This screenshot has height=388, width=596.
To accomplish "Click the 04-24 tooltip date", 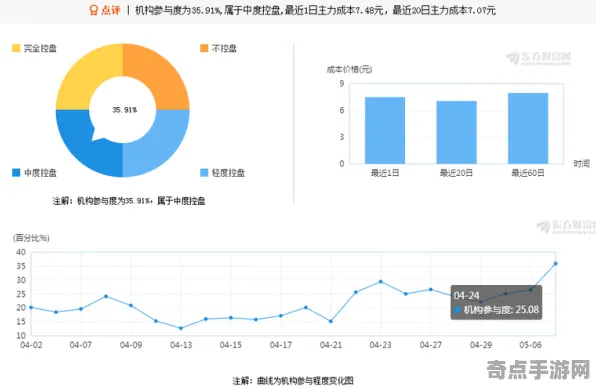I will coord(466,296).
